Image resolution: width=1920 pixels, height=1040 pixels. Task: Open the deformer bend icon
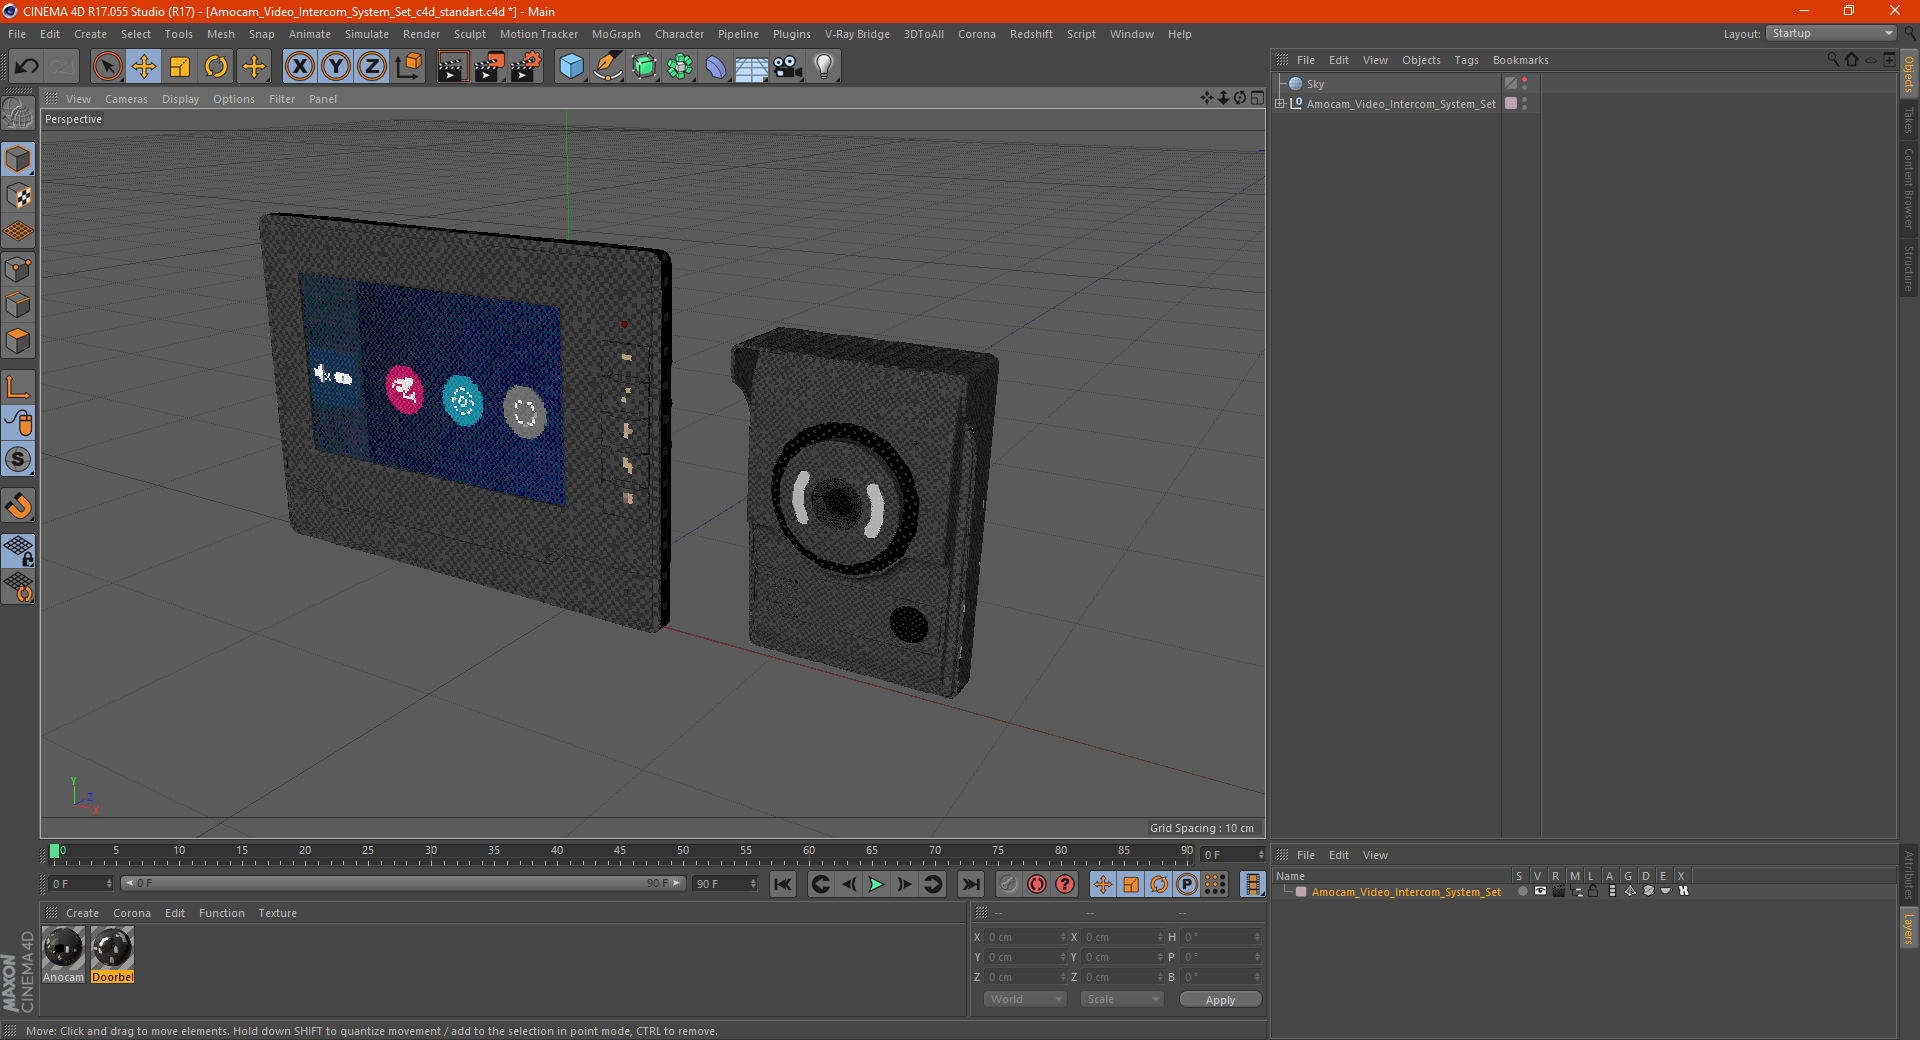(x=716, y=67)
